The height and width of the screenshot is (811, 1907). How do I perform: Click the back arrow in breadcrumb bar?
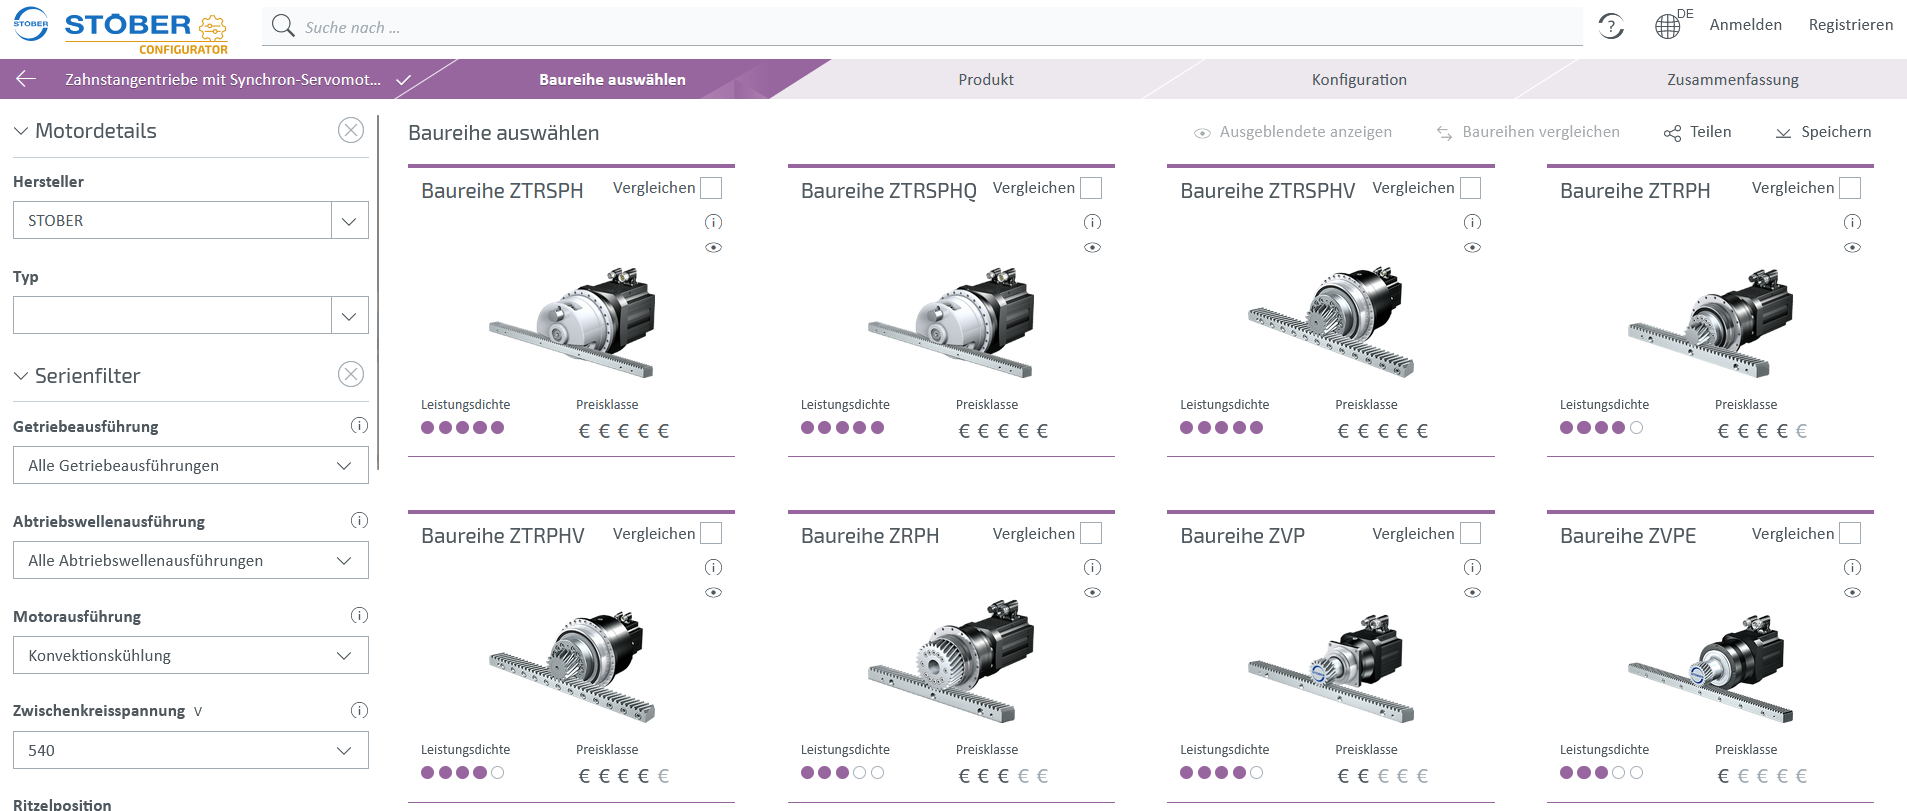(x=26, y=79)
